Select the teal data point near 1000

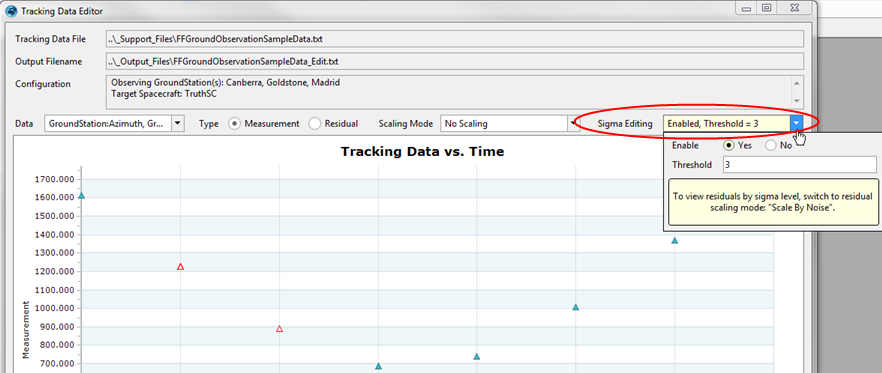pos(576,307)
